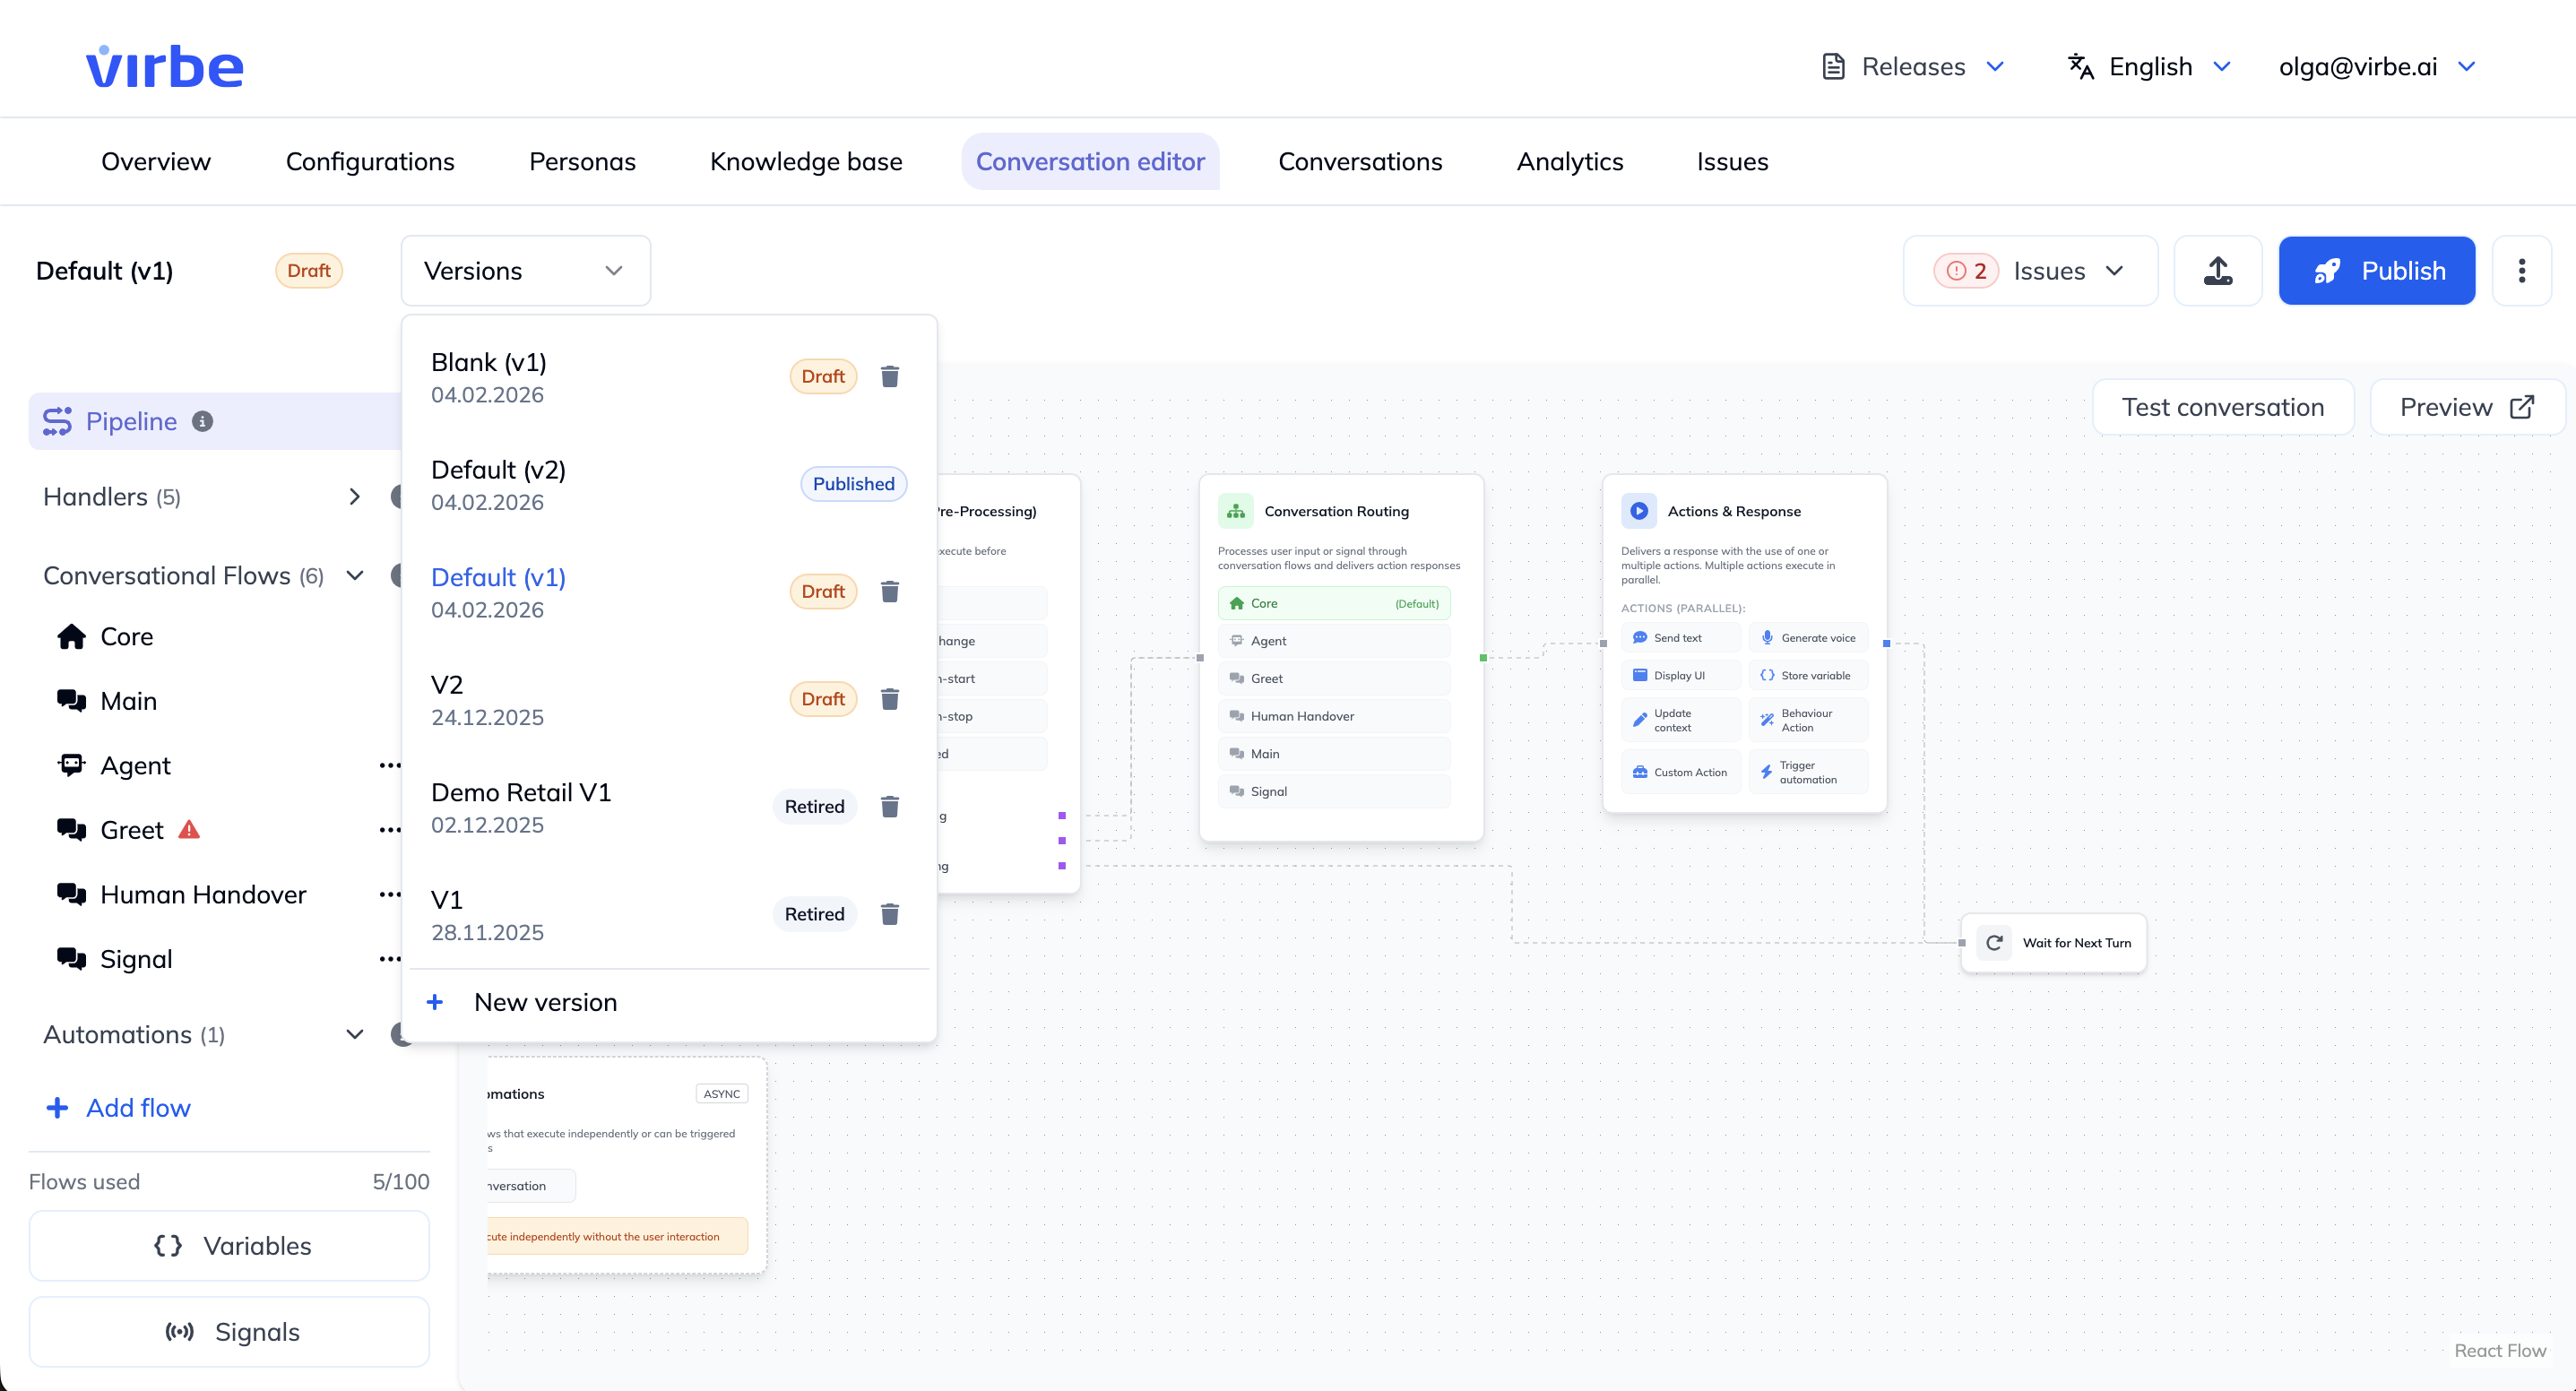Open the olga@virbe.ai account menu
The image size is (2576, 1391).
(2376, 67)
